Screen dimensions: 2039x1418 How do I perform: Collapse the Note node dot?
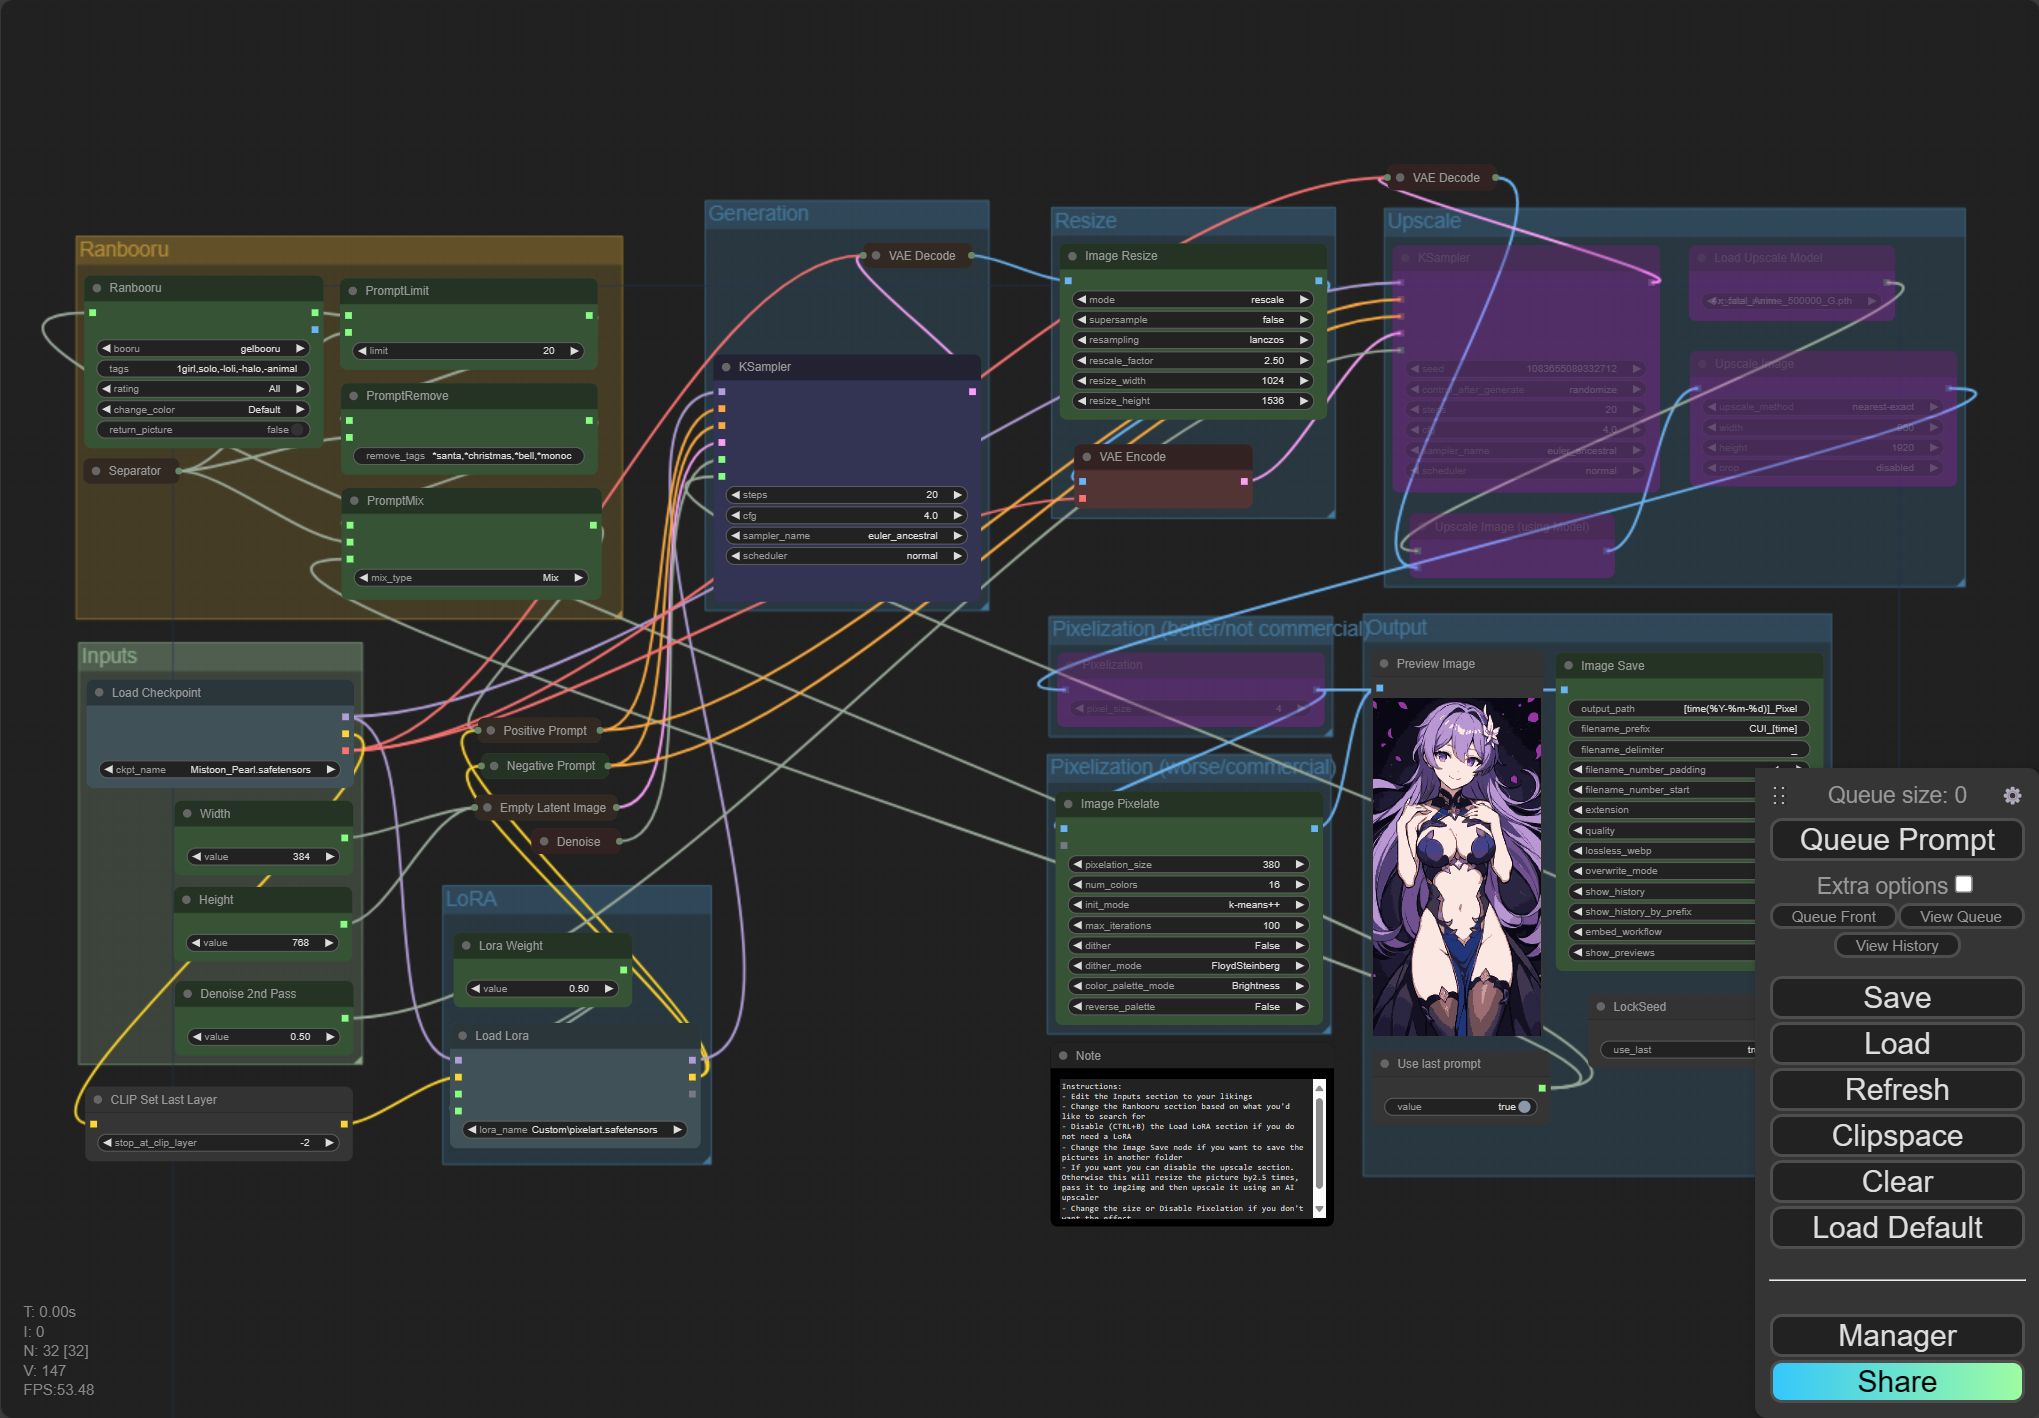coord(1063,1055)
